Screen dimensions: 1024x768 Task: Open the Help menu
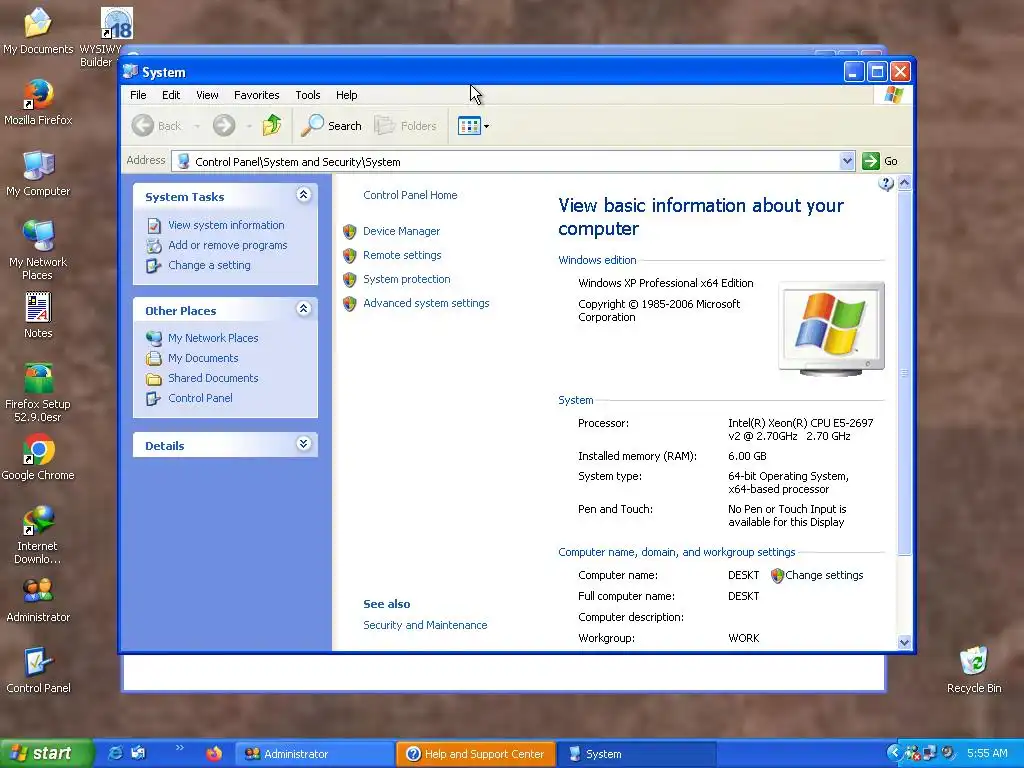tap(346, 95)
